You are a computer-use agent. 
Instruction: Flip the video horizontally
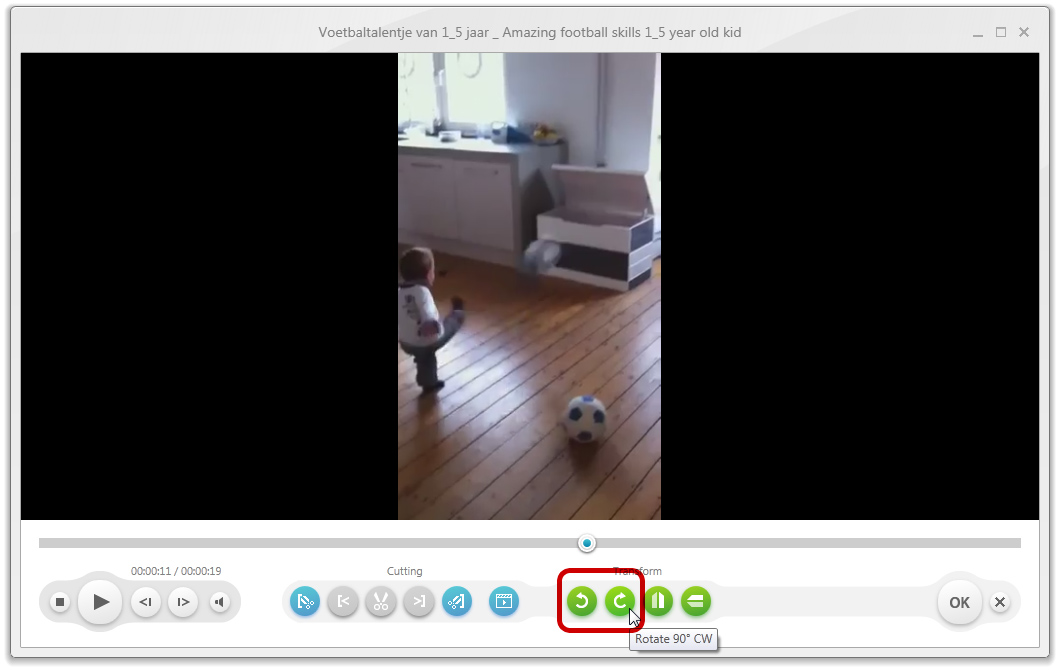[x=658, y=601]
